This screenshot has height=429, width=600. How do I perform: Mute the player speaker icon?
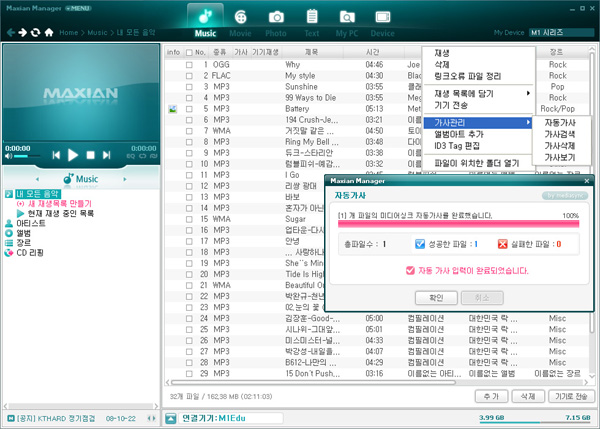click(x=8, y=156)
